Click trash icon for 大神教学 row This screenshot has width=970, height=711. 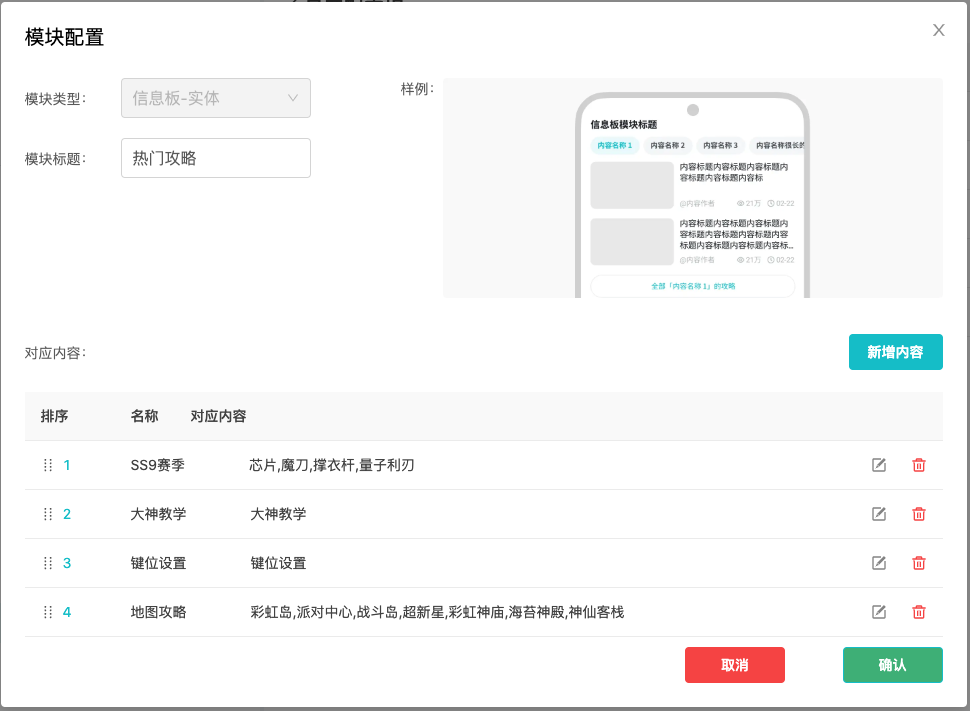point(919,514)
